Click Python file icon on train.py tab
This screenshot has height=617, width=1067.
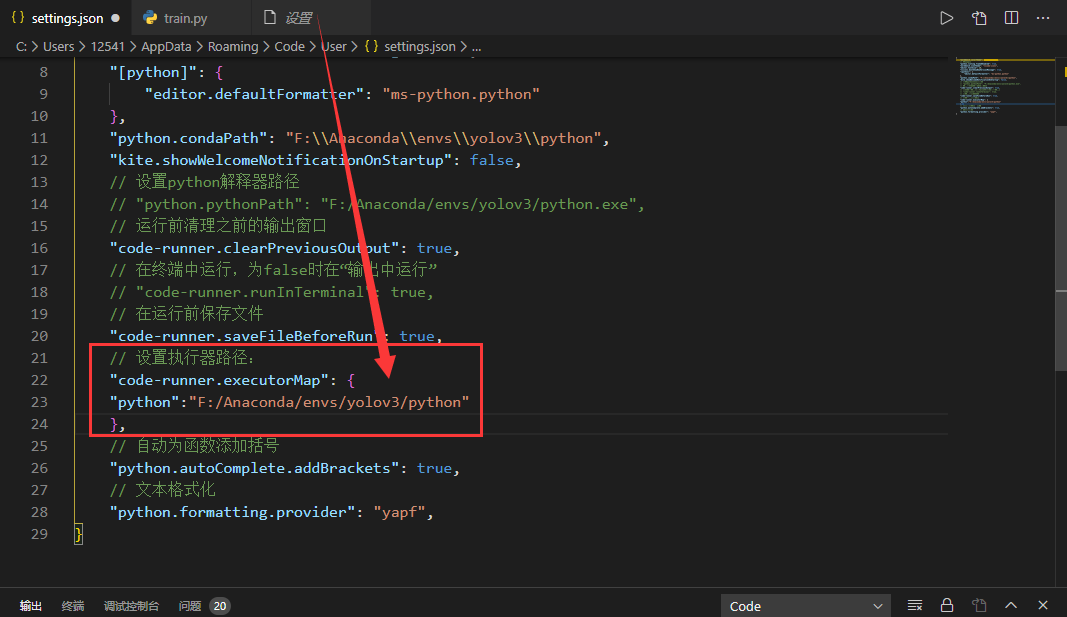pos(150,18)
